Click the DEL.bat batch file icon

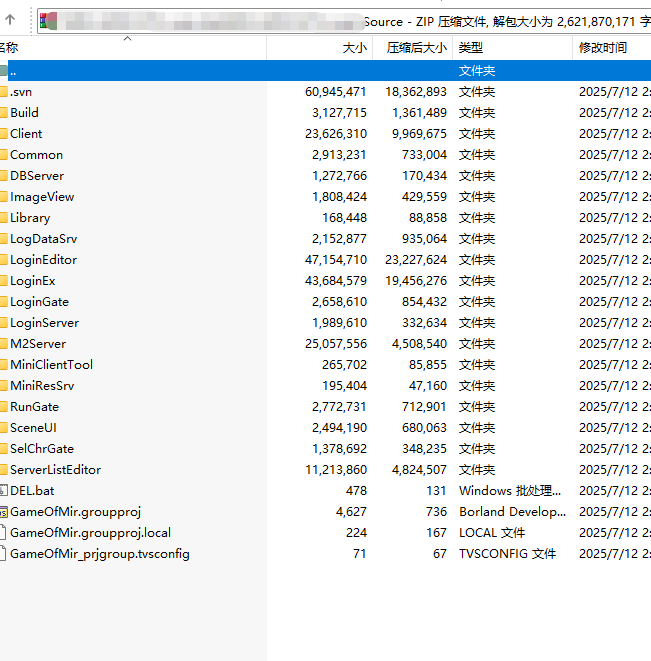pos(4,491)
